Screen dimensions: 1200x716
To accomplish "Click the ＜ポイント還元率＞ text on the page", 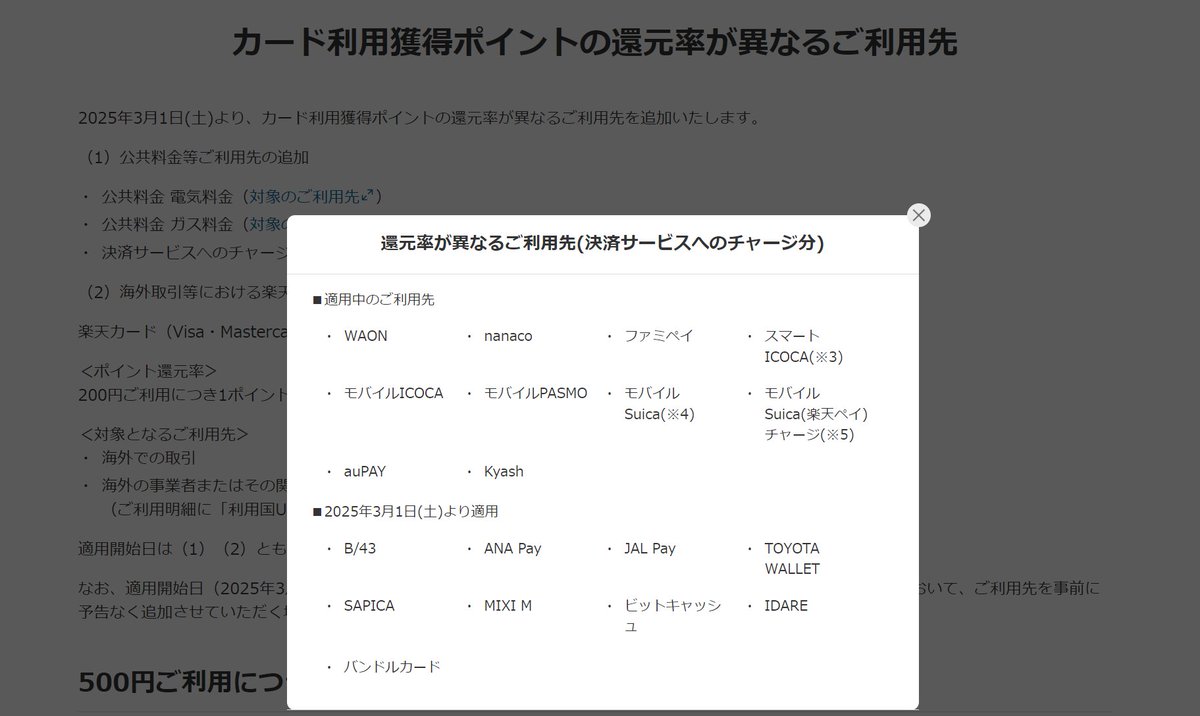I will 147,371.
